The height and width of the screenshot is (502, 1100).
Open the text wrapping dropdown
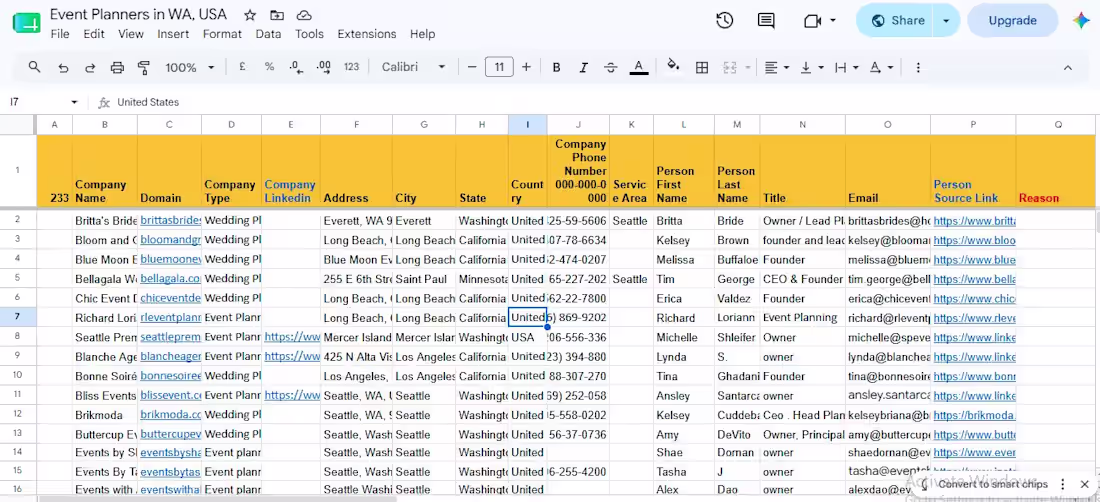(846, 67)
